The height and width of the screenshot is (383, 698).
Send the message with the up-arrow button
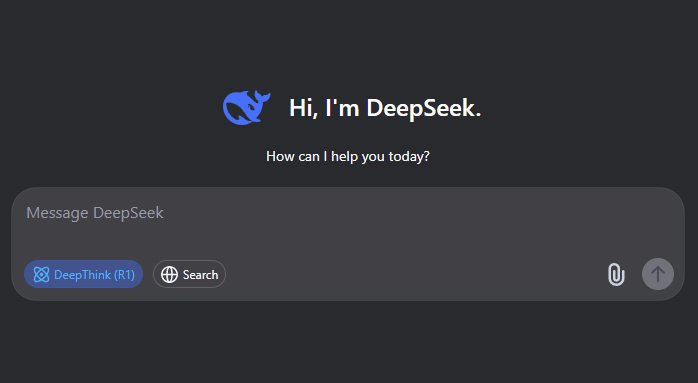[657, 274]
